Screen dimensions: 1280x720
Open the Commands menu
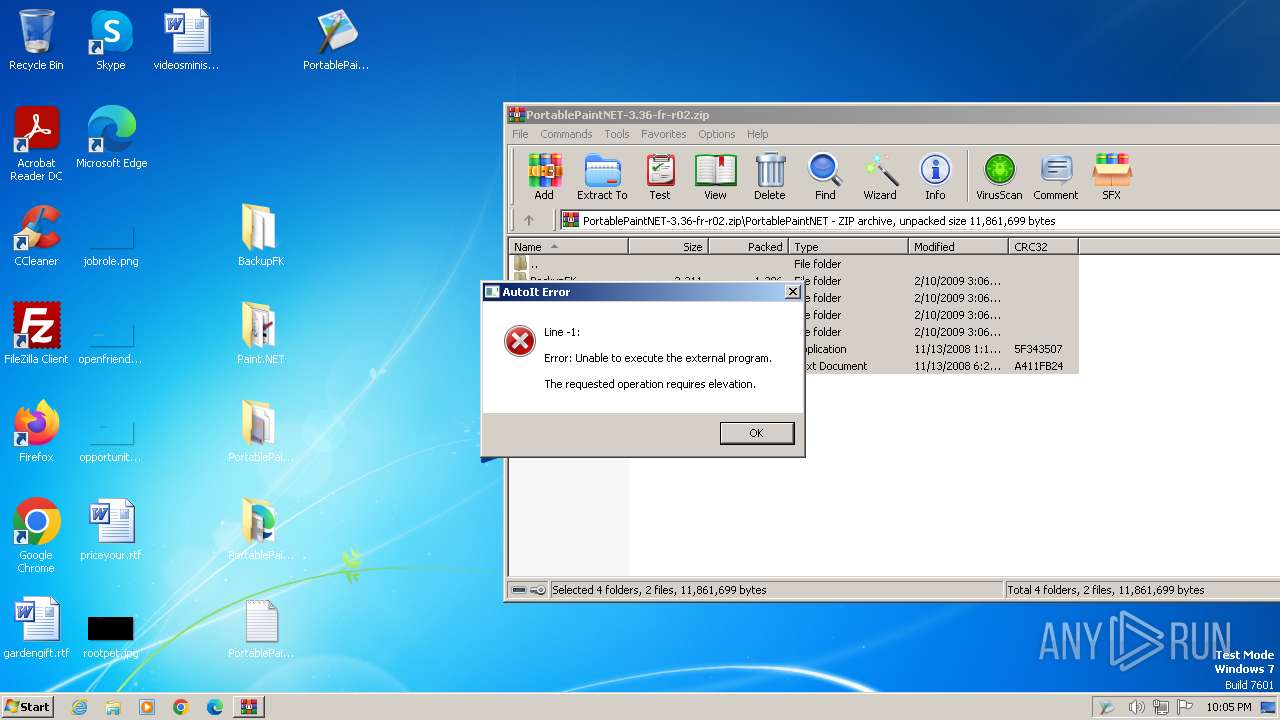566,134
